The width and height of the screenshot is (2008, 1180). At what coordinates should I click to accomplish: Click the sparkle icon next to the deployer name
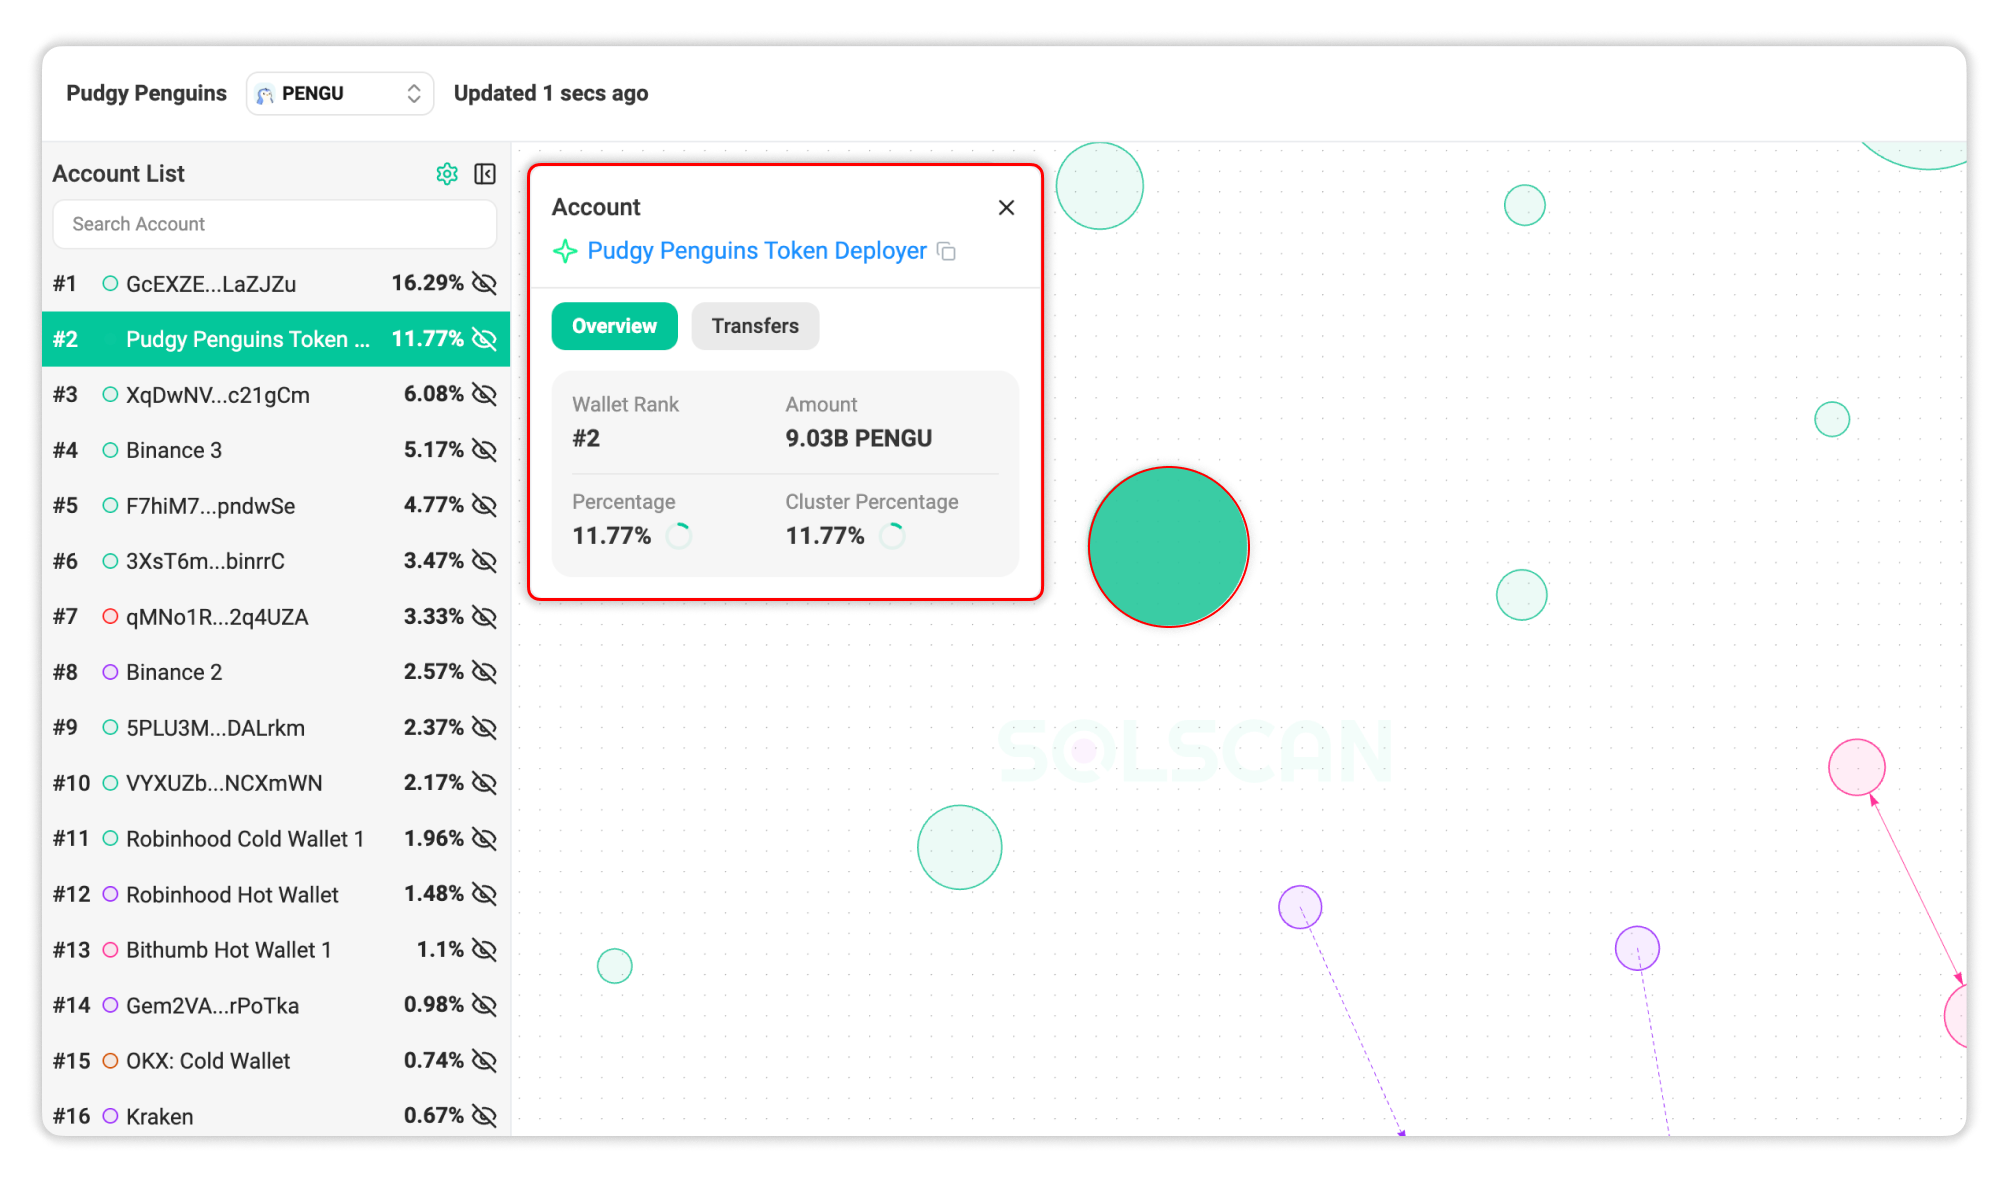coord(566,251)
